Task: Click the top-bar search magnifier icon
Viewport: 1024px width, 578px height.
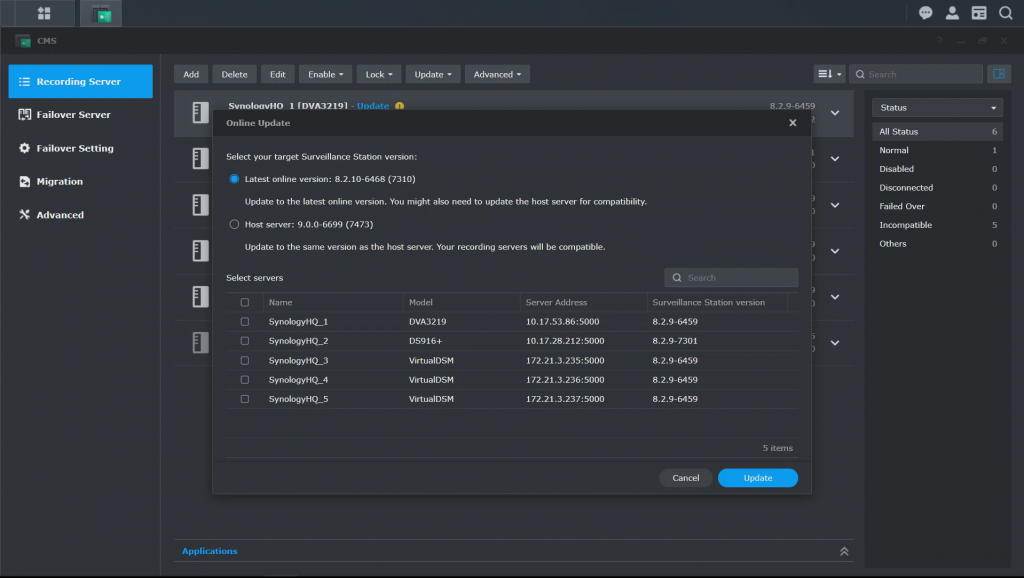Action: coord(1005,13)
